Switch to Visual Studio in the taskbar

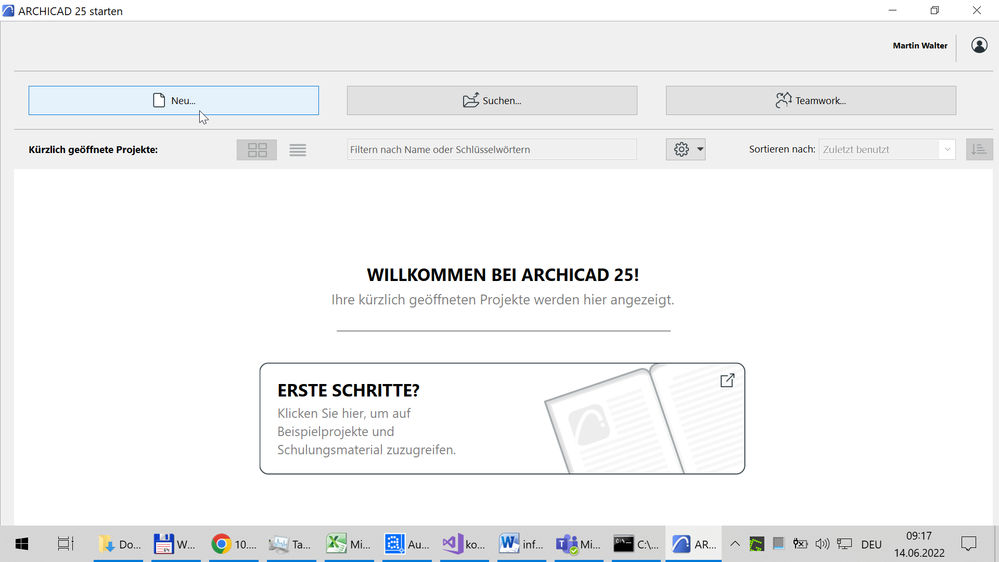(463, 544)
